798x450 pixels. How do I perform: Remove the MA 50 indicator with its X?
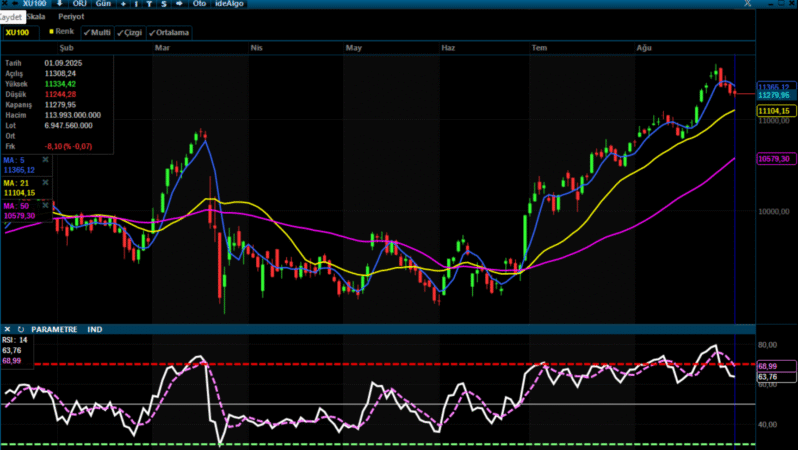point(45,206)
